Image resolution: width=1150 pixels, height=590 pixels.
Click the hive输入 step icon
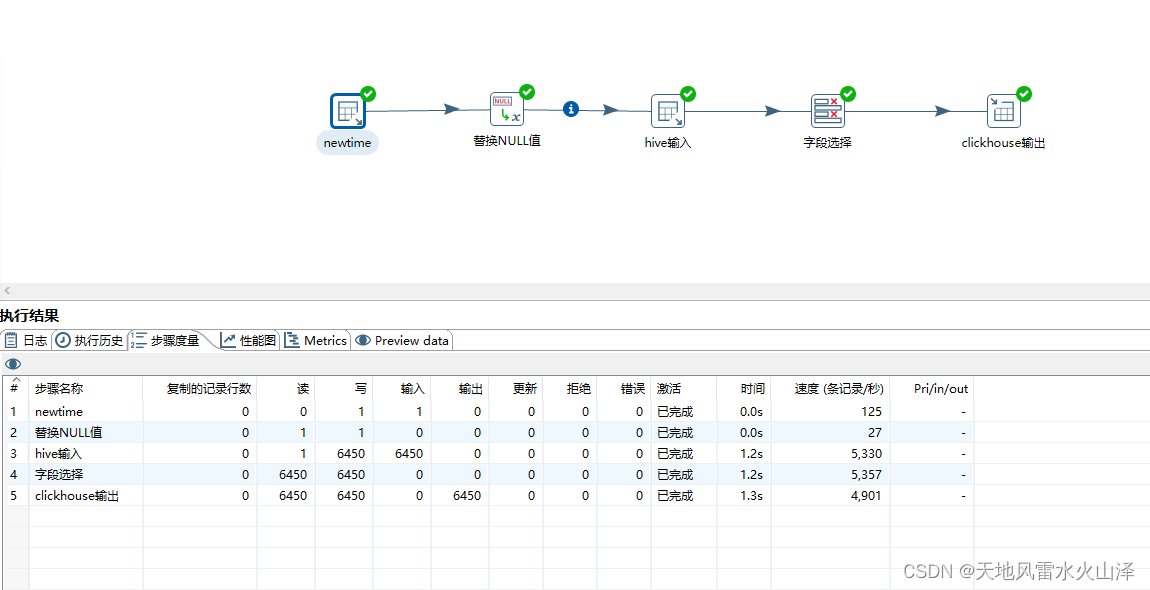click(x=667, y=111)
